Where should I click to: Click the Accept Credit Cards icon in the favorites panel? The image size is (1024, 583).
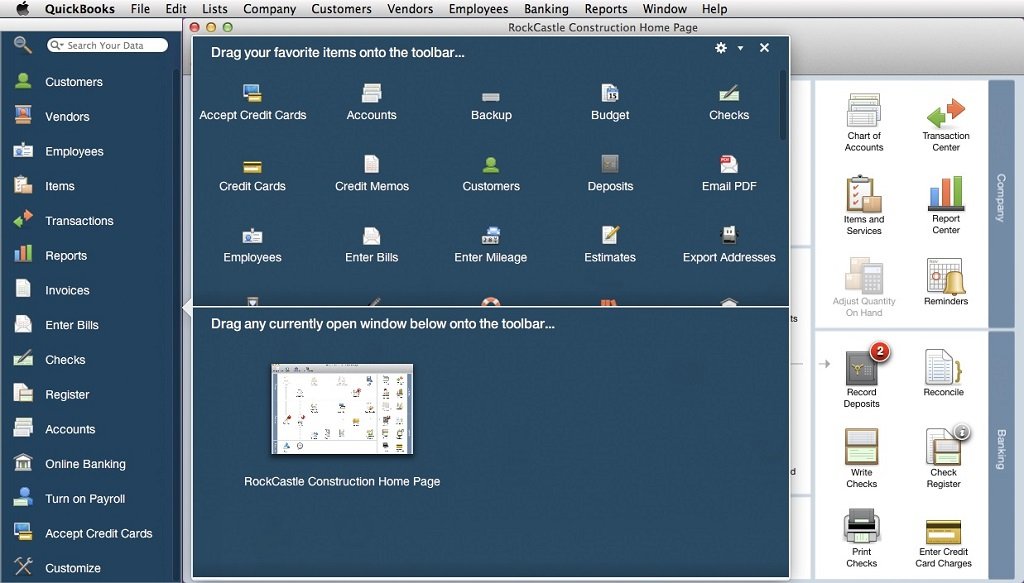click(252, 95)
